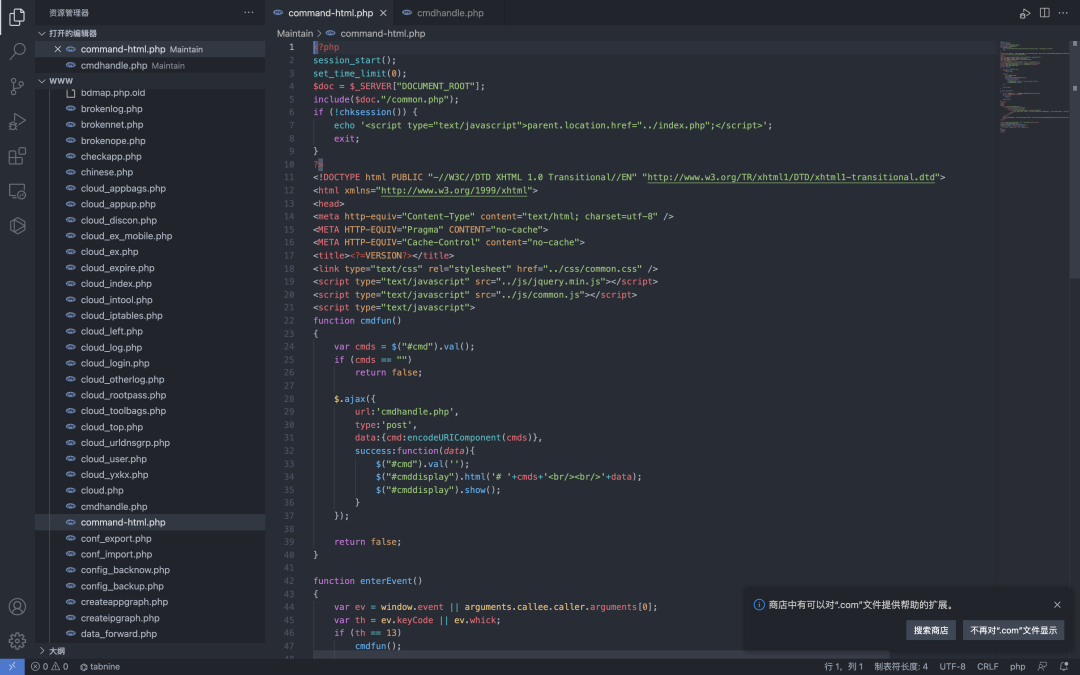Collapse the WWW folder section

42,81
